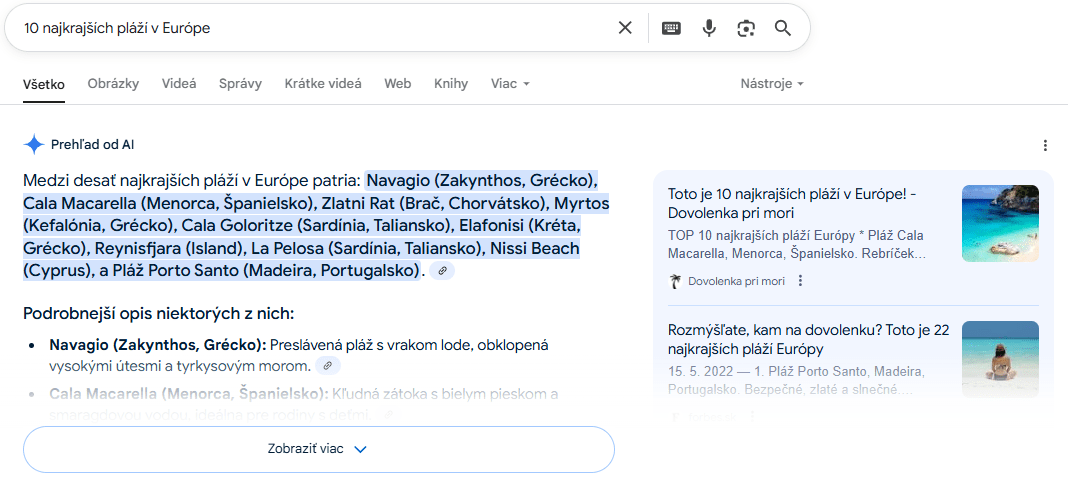
Task: Switch to the Videá tab
Action: (179, 84)
